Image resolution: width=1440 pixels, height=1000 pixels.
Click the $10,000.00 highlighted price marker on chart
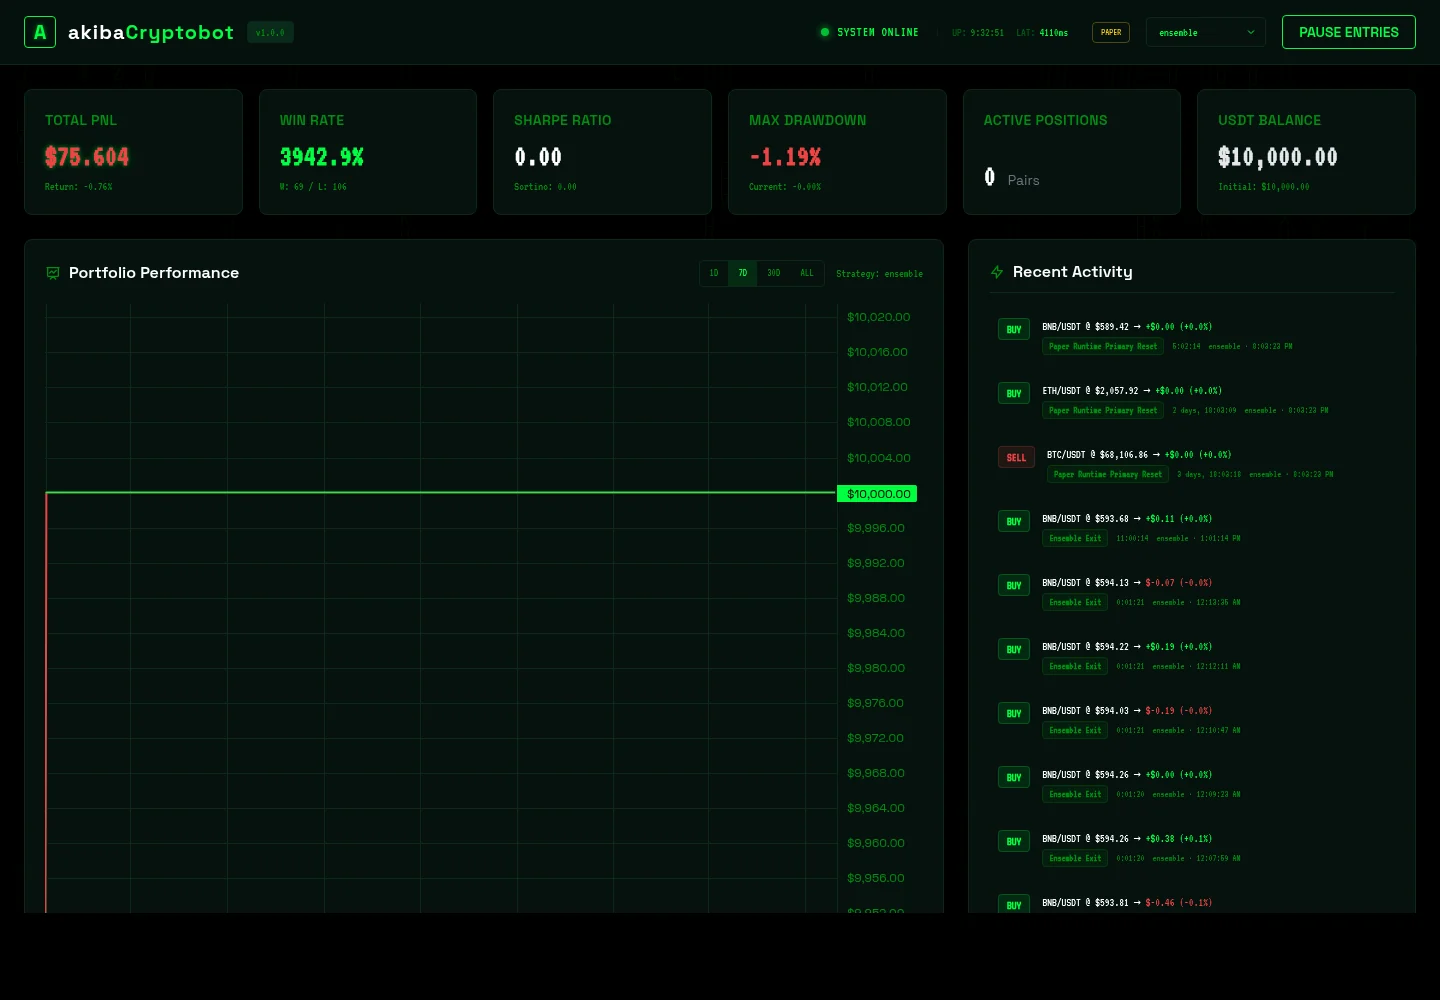[877, 494]
